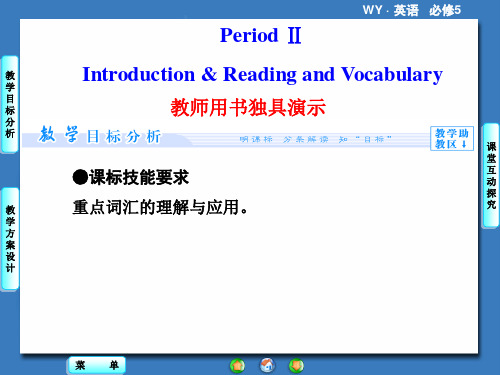
Task: Click 'Introduction & Reading and Vocabulary' heading
Action: click(x=263, y=75)
